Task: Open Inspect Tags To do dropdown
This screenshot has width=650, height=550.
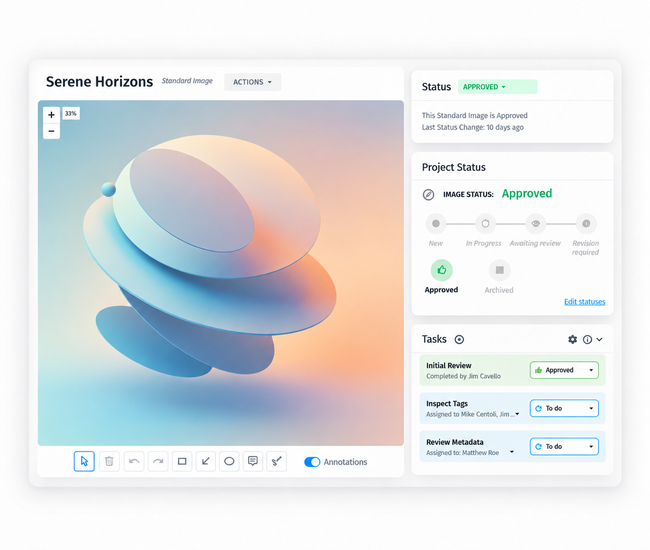Action: [564, 408]
